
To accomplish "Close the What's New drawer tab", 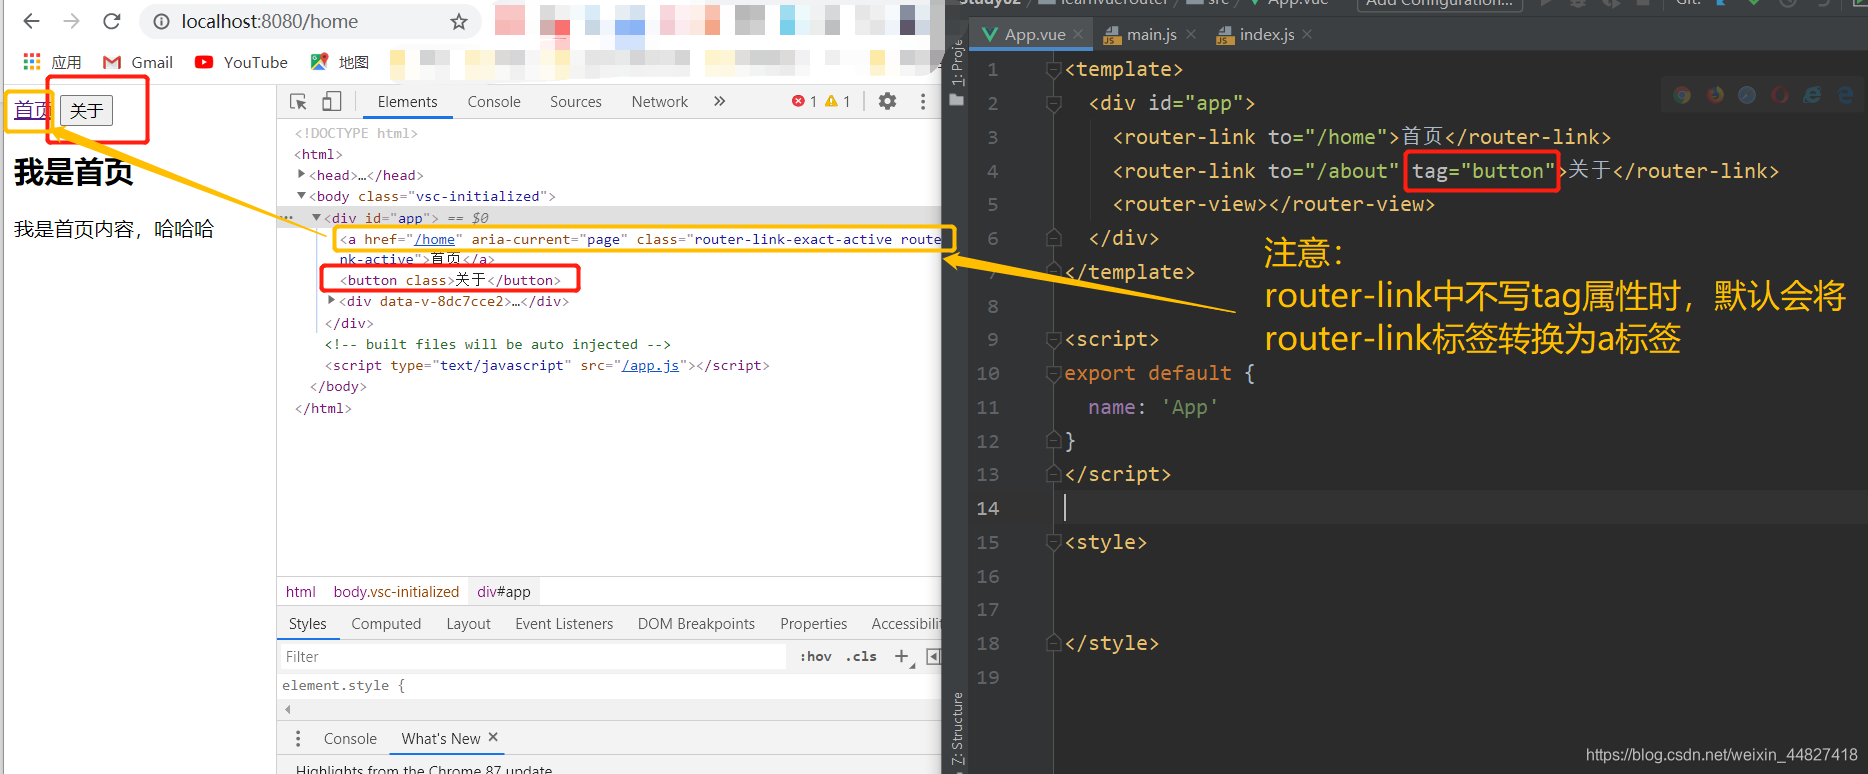I will pyautogui.click(x=493, y=737).
